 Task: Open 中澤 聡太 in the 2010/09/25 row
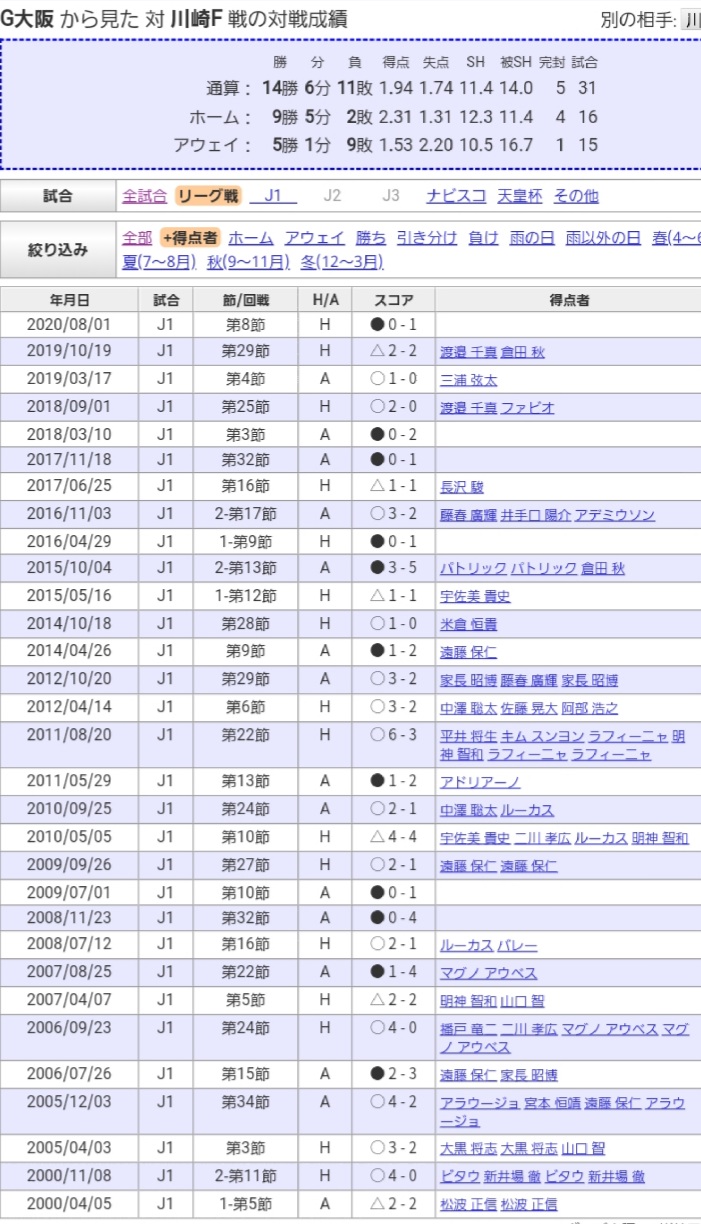469,810
